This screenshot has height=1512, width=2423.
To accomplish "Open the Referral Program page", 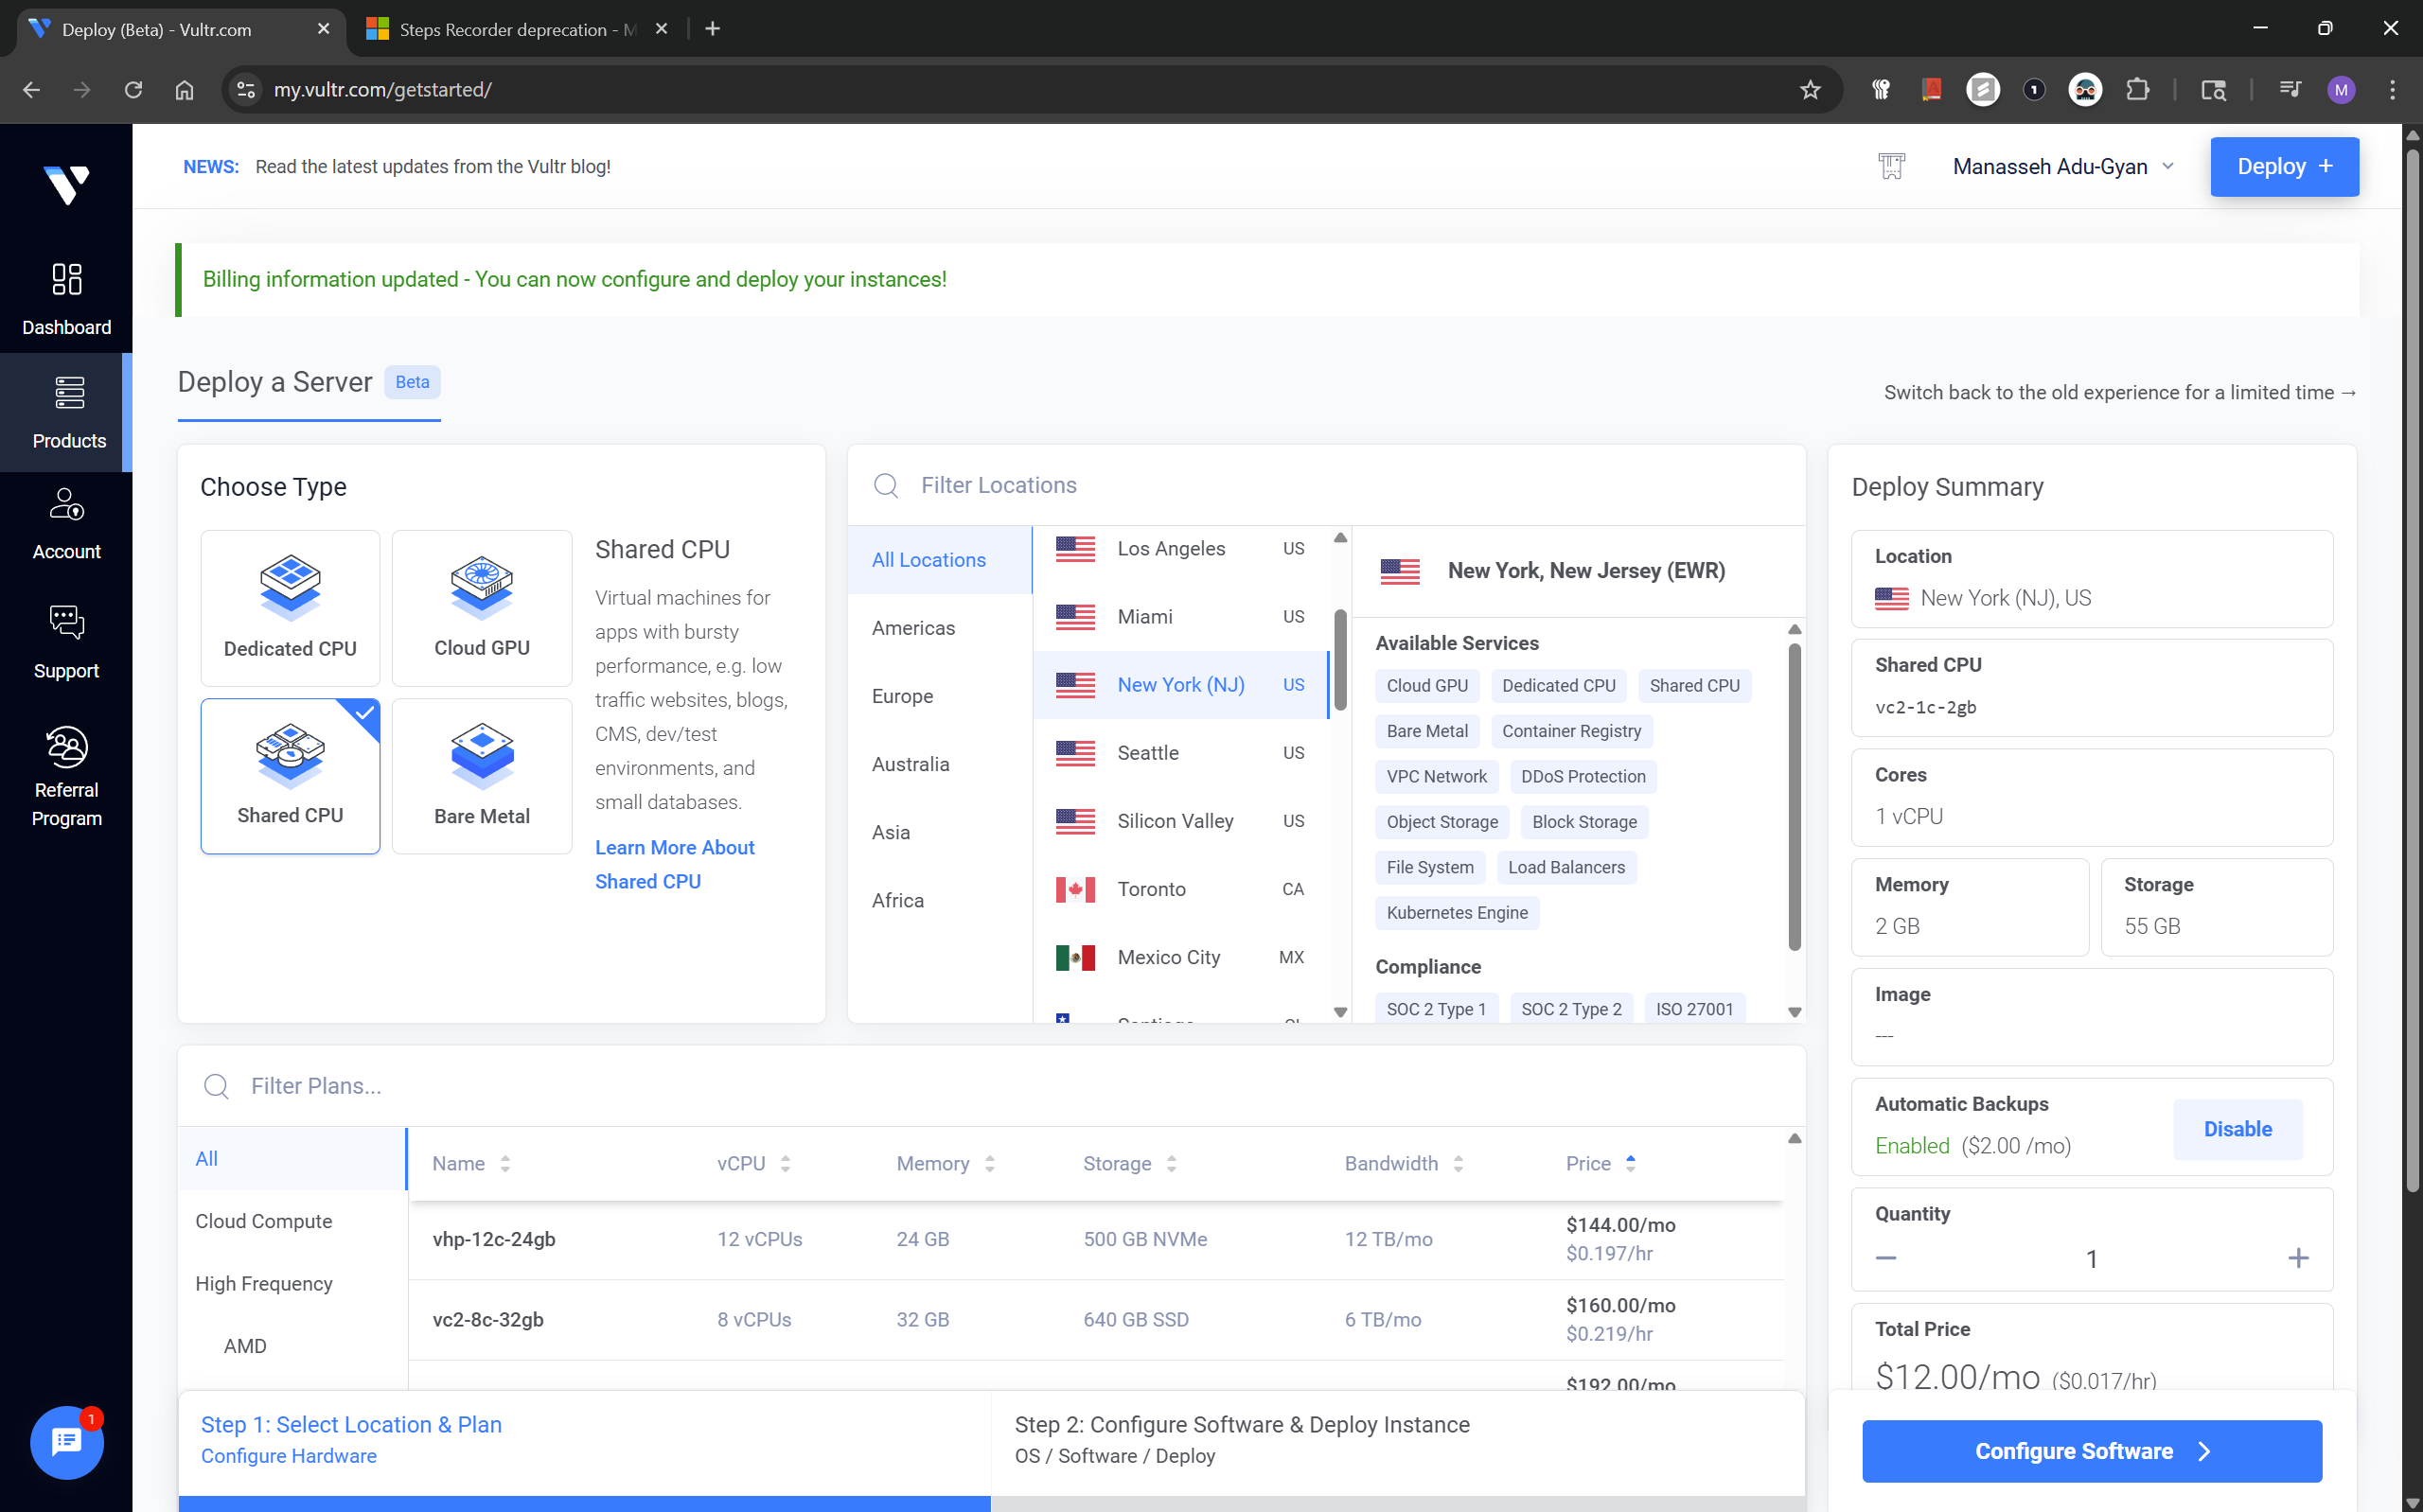I will pos(66,777).
